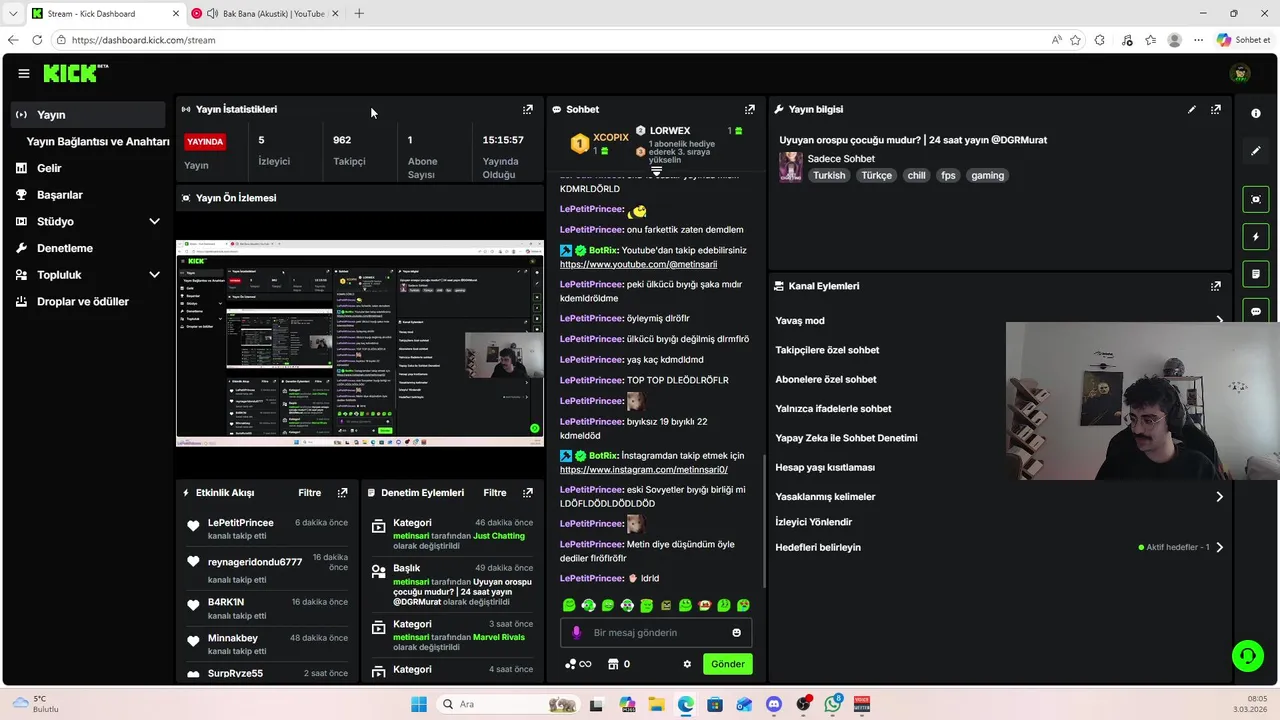Open Yayın Bağlantısı ve Anahtarı
The image size is (1280, 720).
click(x=98, y=142)
